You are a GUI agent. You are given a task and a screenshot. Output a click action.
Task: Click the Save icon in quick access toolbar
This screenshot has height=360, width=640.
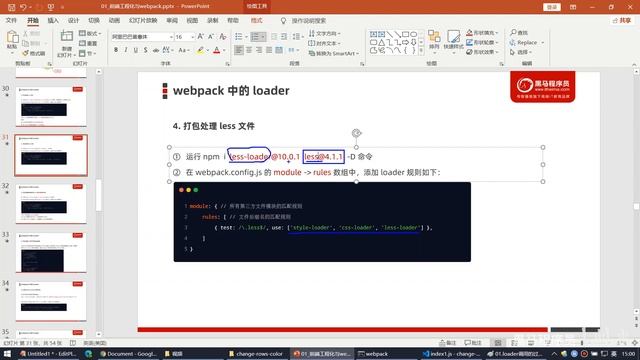click(11, 7)
